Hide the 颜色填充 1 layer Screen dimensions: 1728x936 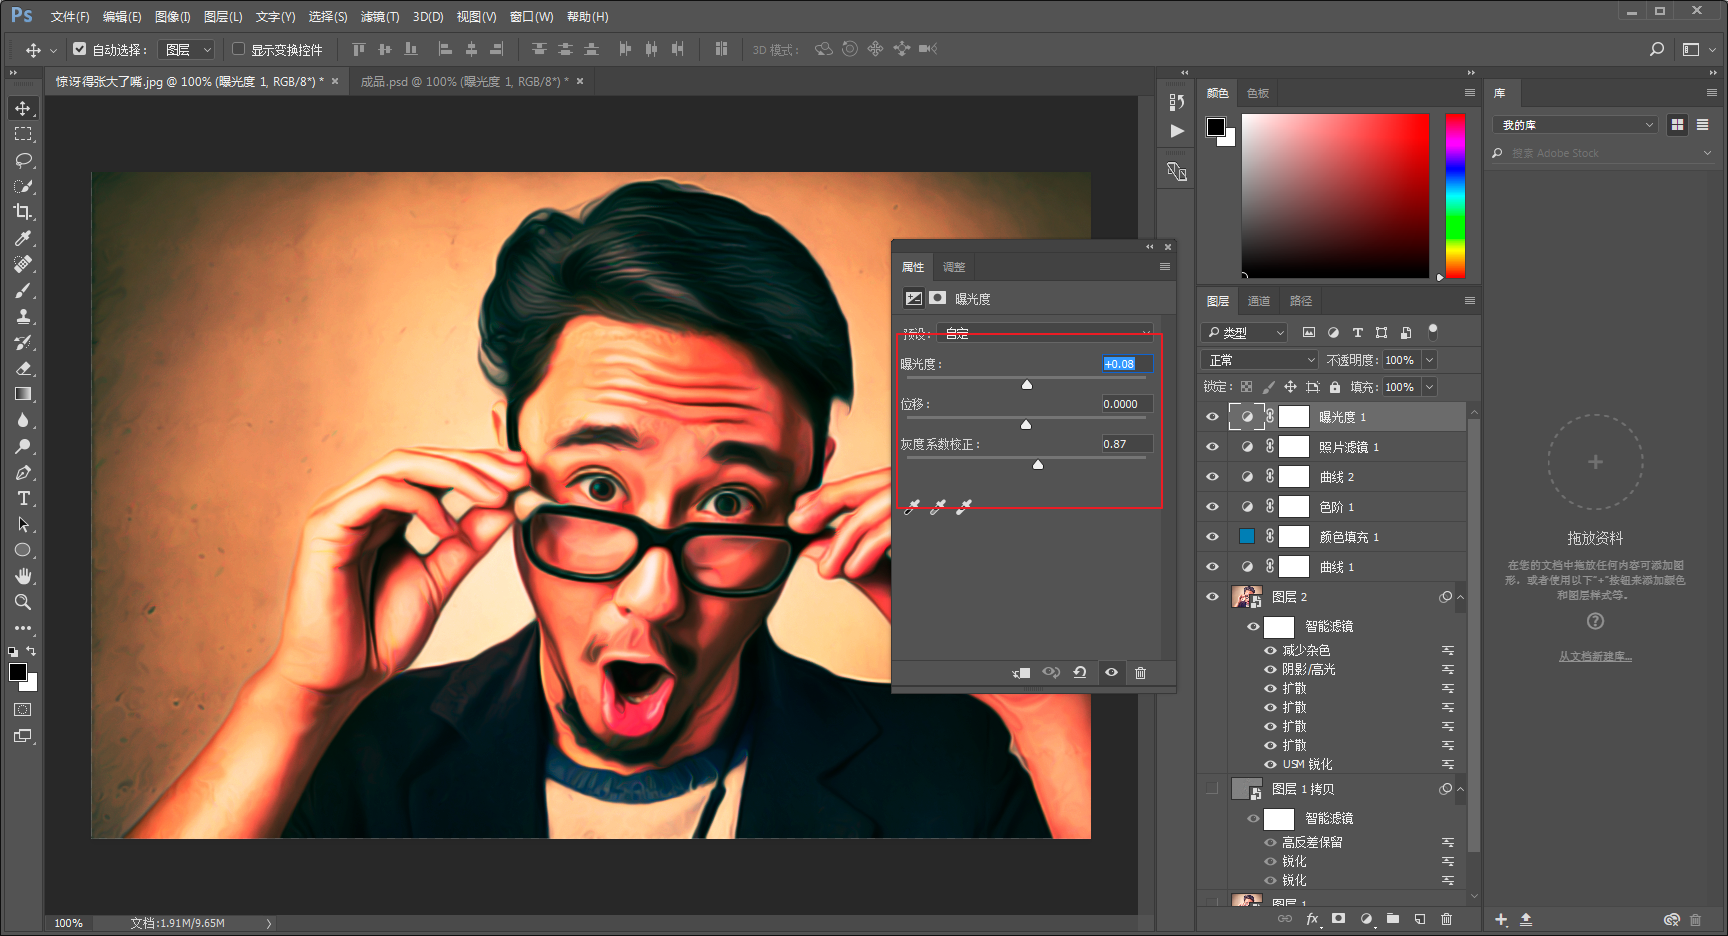coord(1212,537)
